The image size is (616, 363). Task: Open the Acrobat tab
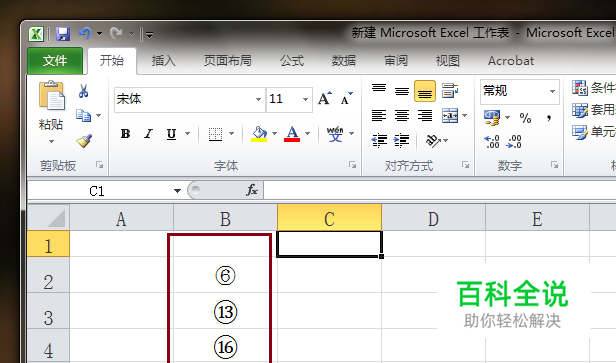511,61
